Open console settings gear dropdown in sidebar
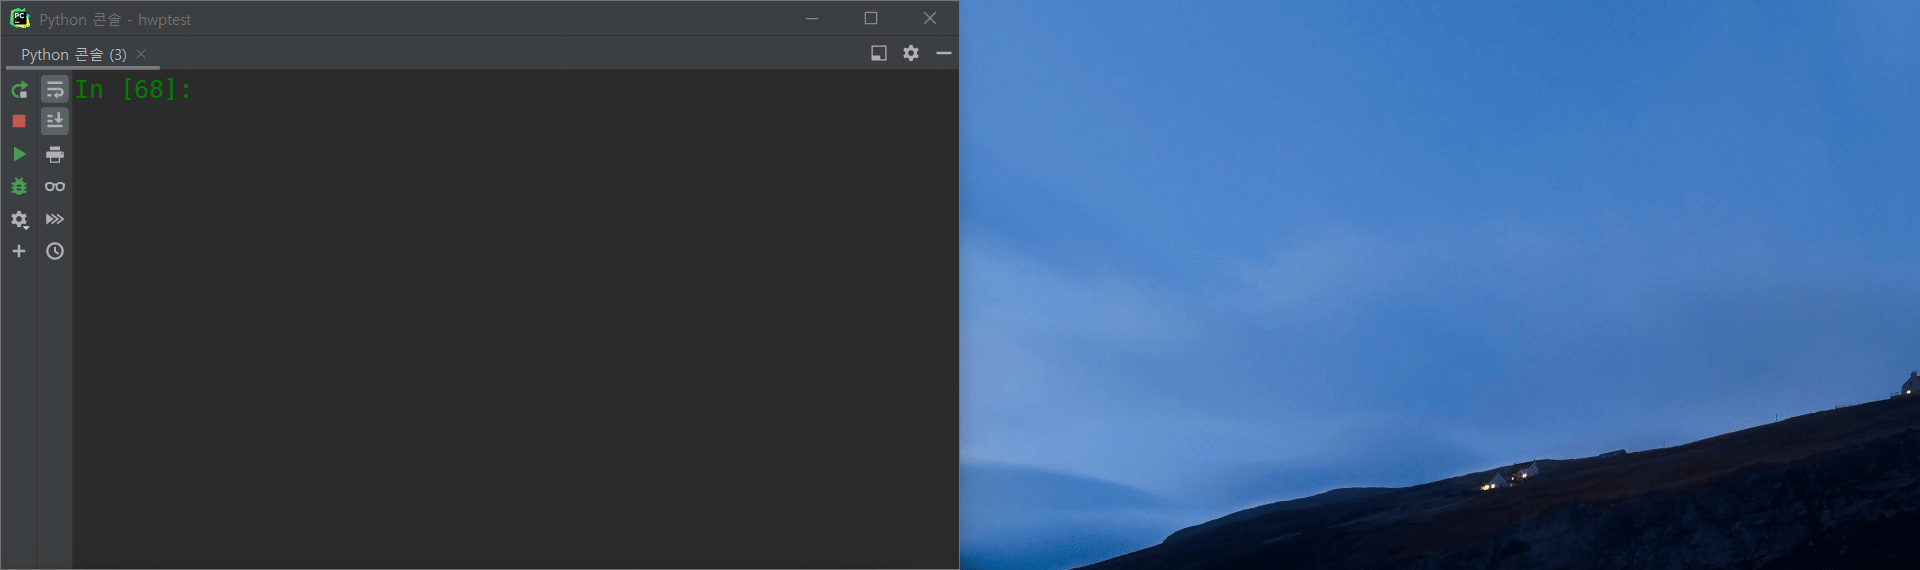Image resolution: width=1920 pixels, height=570 pixels. pos(19,219)
